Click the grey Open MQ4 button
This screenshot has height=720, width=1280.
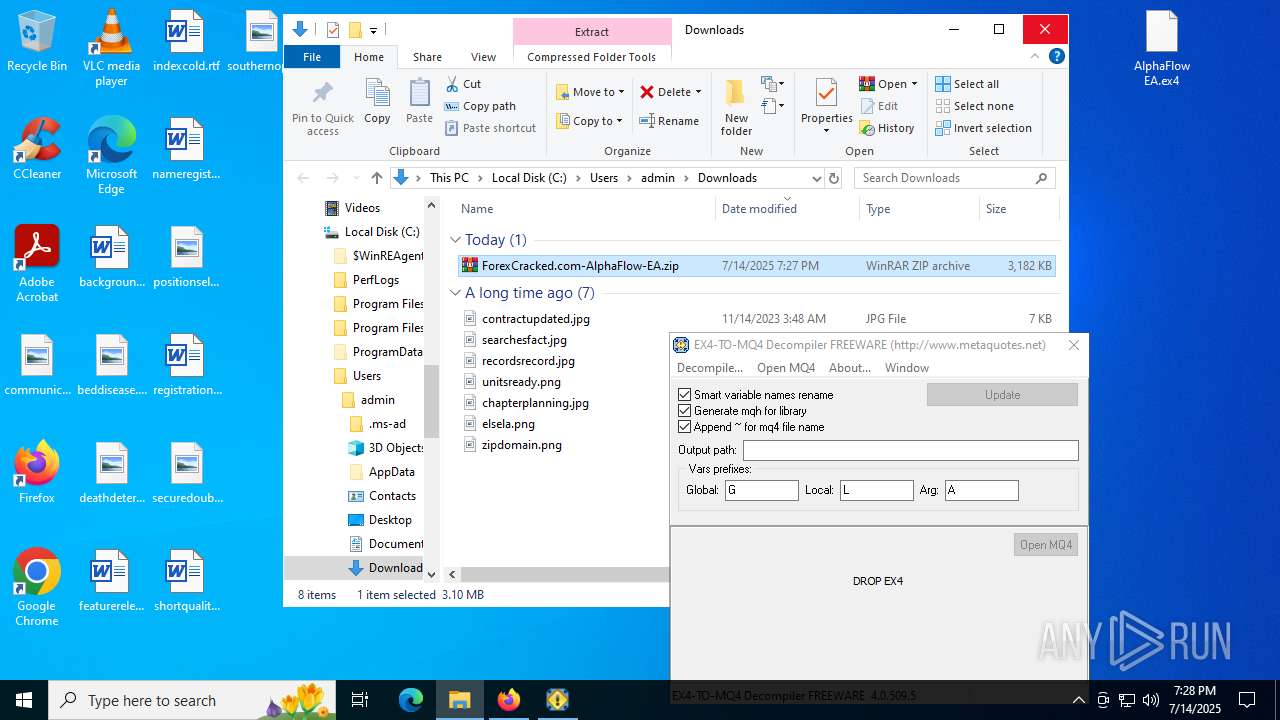pos(1046,545)
